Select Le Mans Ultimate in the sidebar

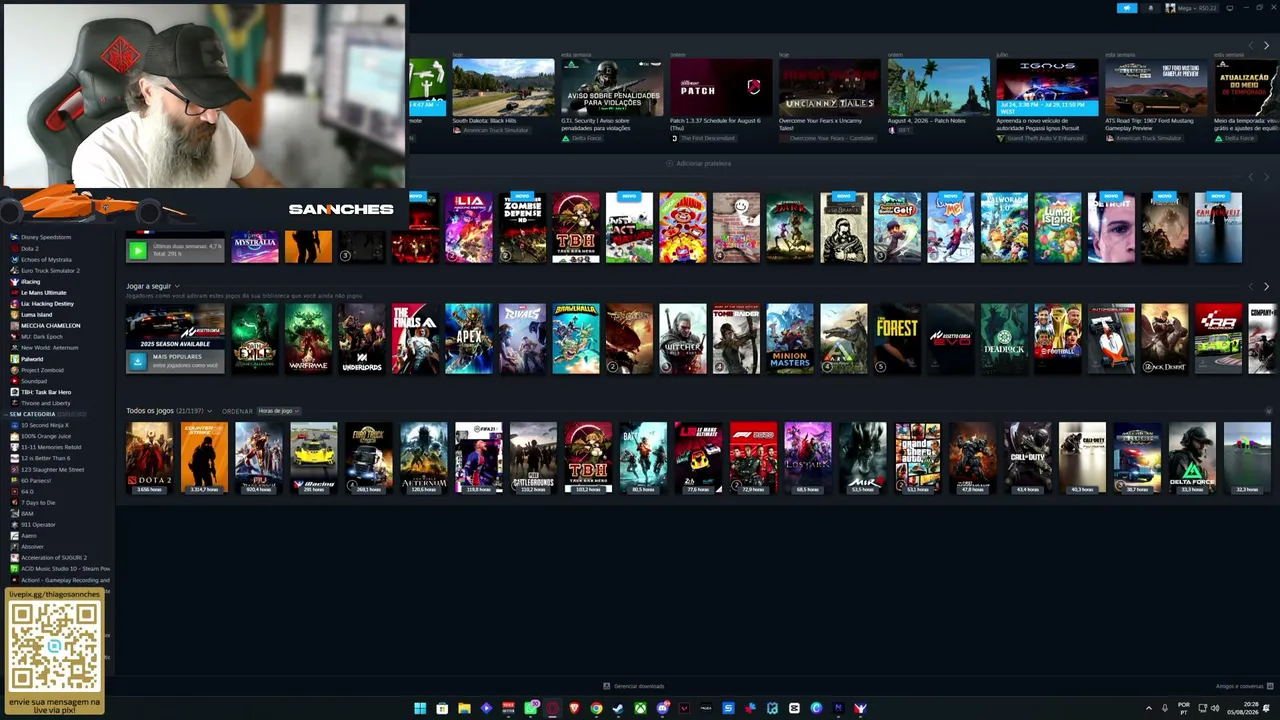pos(44,293)
